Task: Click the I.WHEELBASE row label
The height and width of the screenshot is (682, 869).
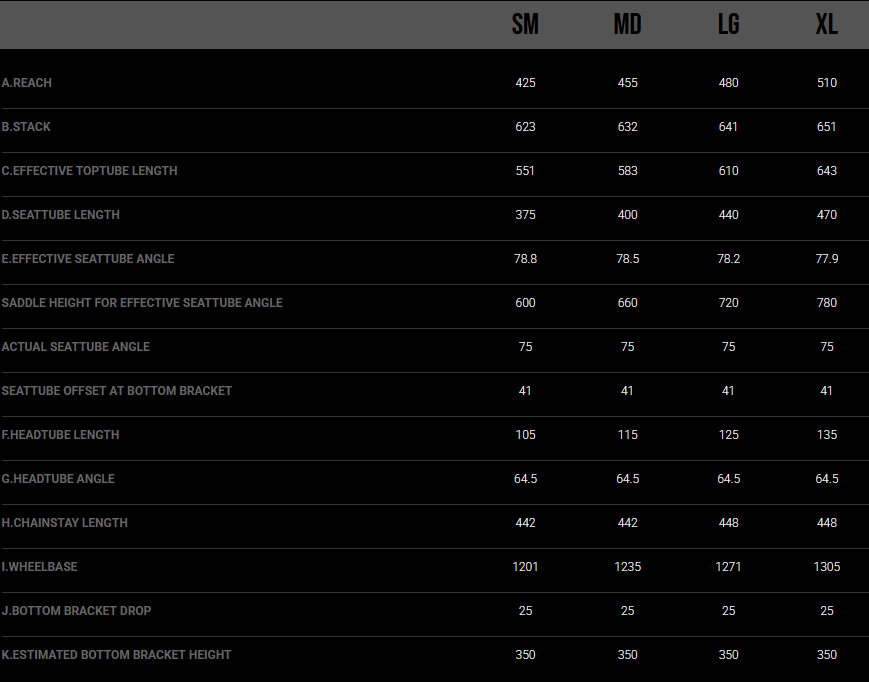Action: coord(40,567)
